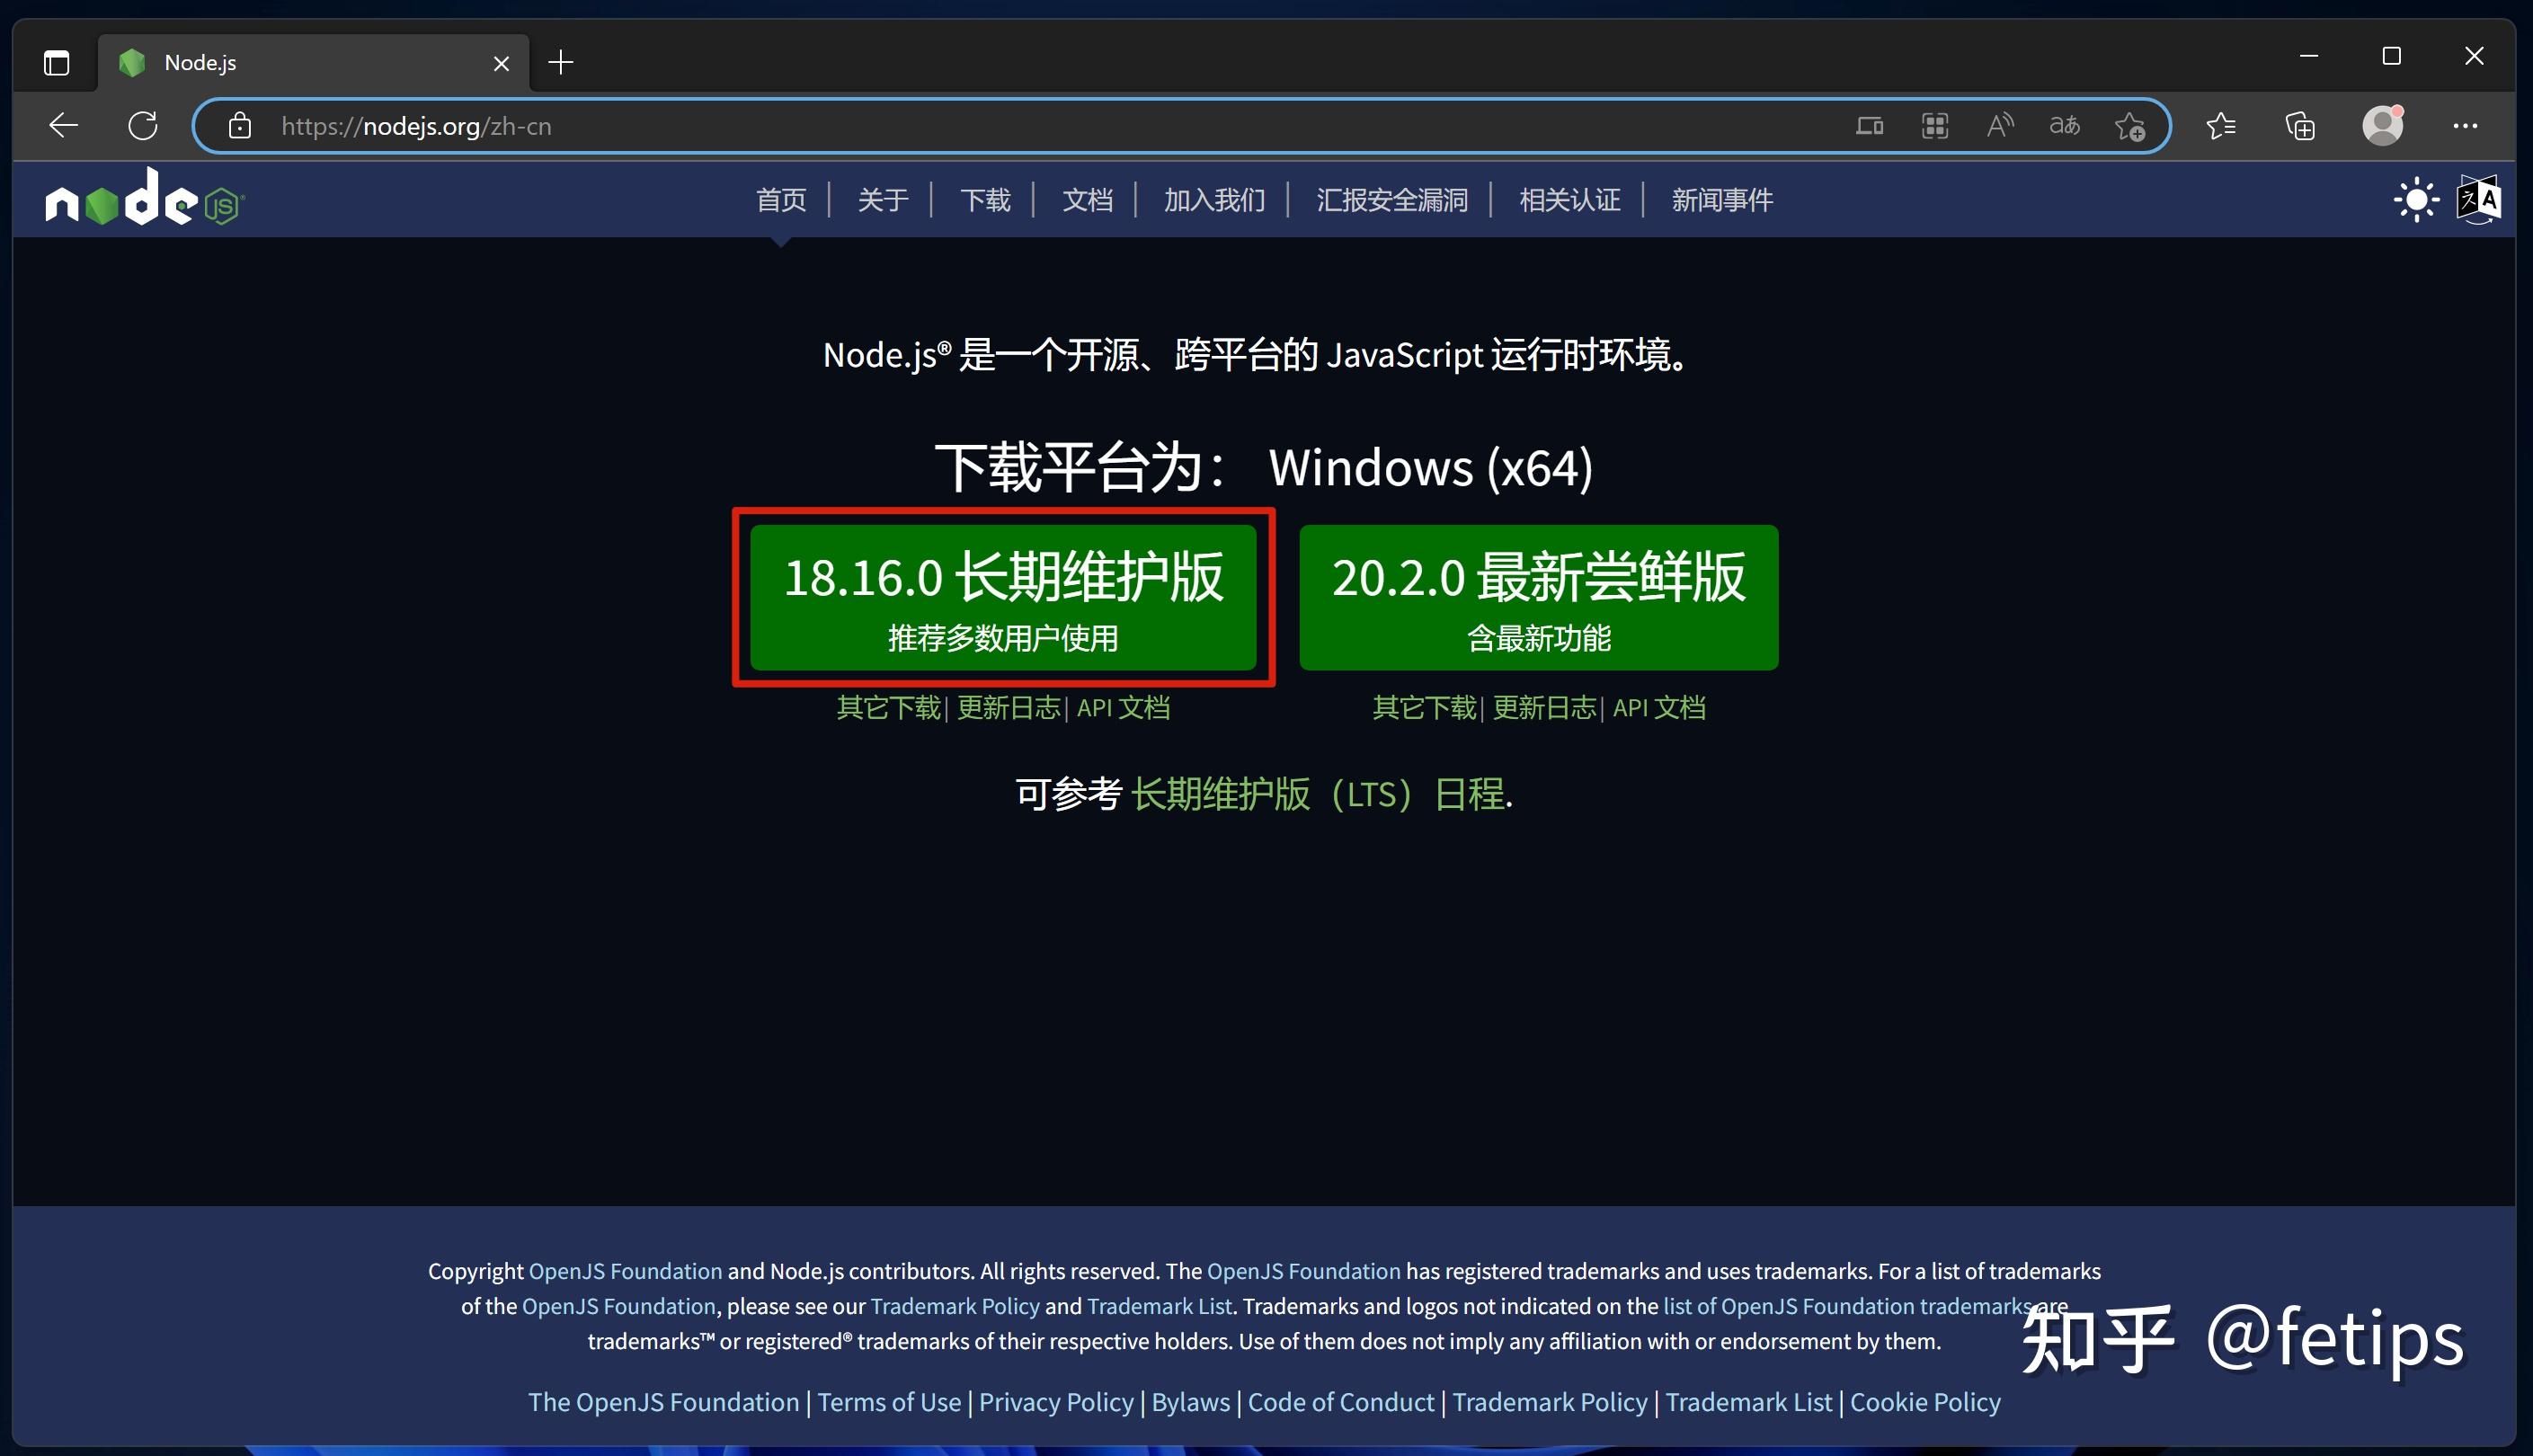Open the 下载 navigation menu item
2533x1456 pixels.
tap(985, 200)
